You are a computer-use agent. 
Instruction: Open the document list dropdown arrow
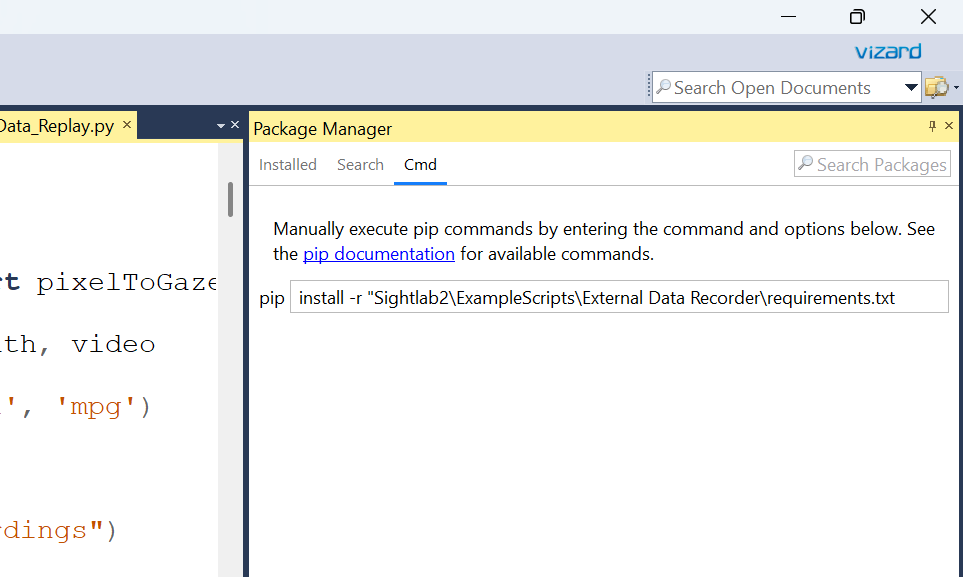(x=220, y=126)
